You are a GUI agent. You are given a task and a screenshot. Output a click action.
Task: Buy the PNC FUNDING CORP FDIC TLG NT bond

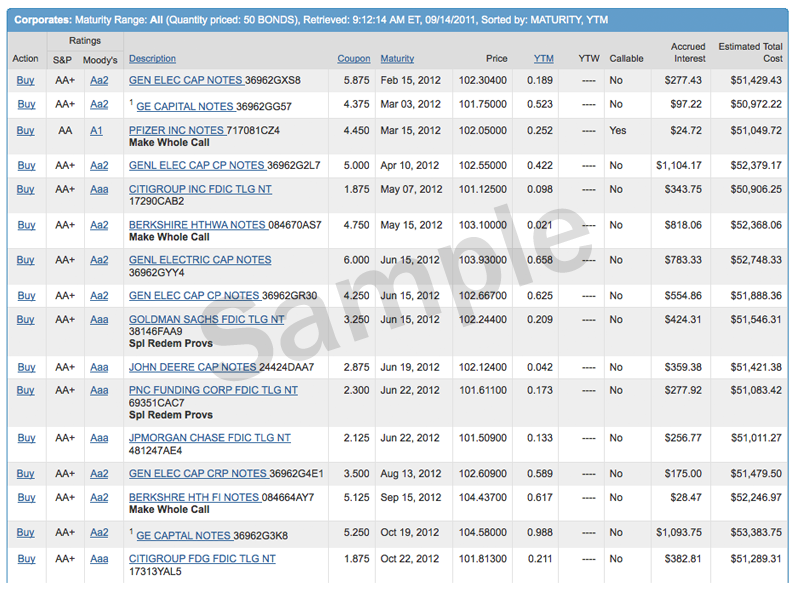coord(25,390)
